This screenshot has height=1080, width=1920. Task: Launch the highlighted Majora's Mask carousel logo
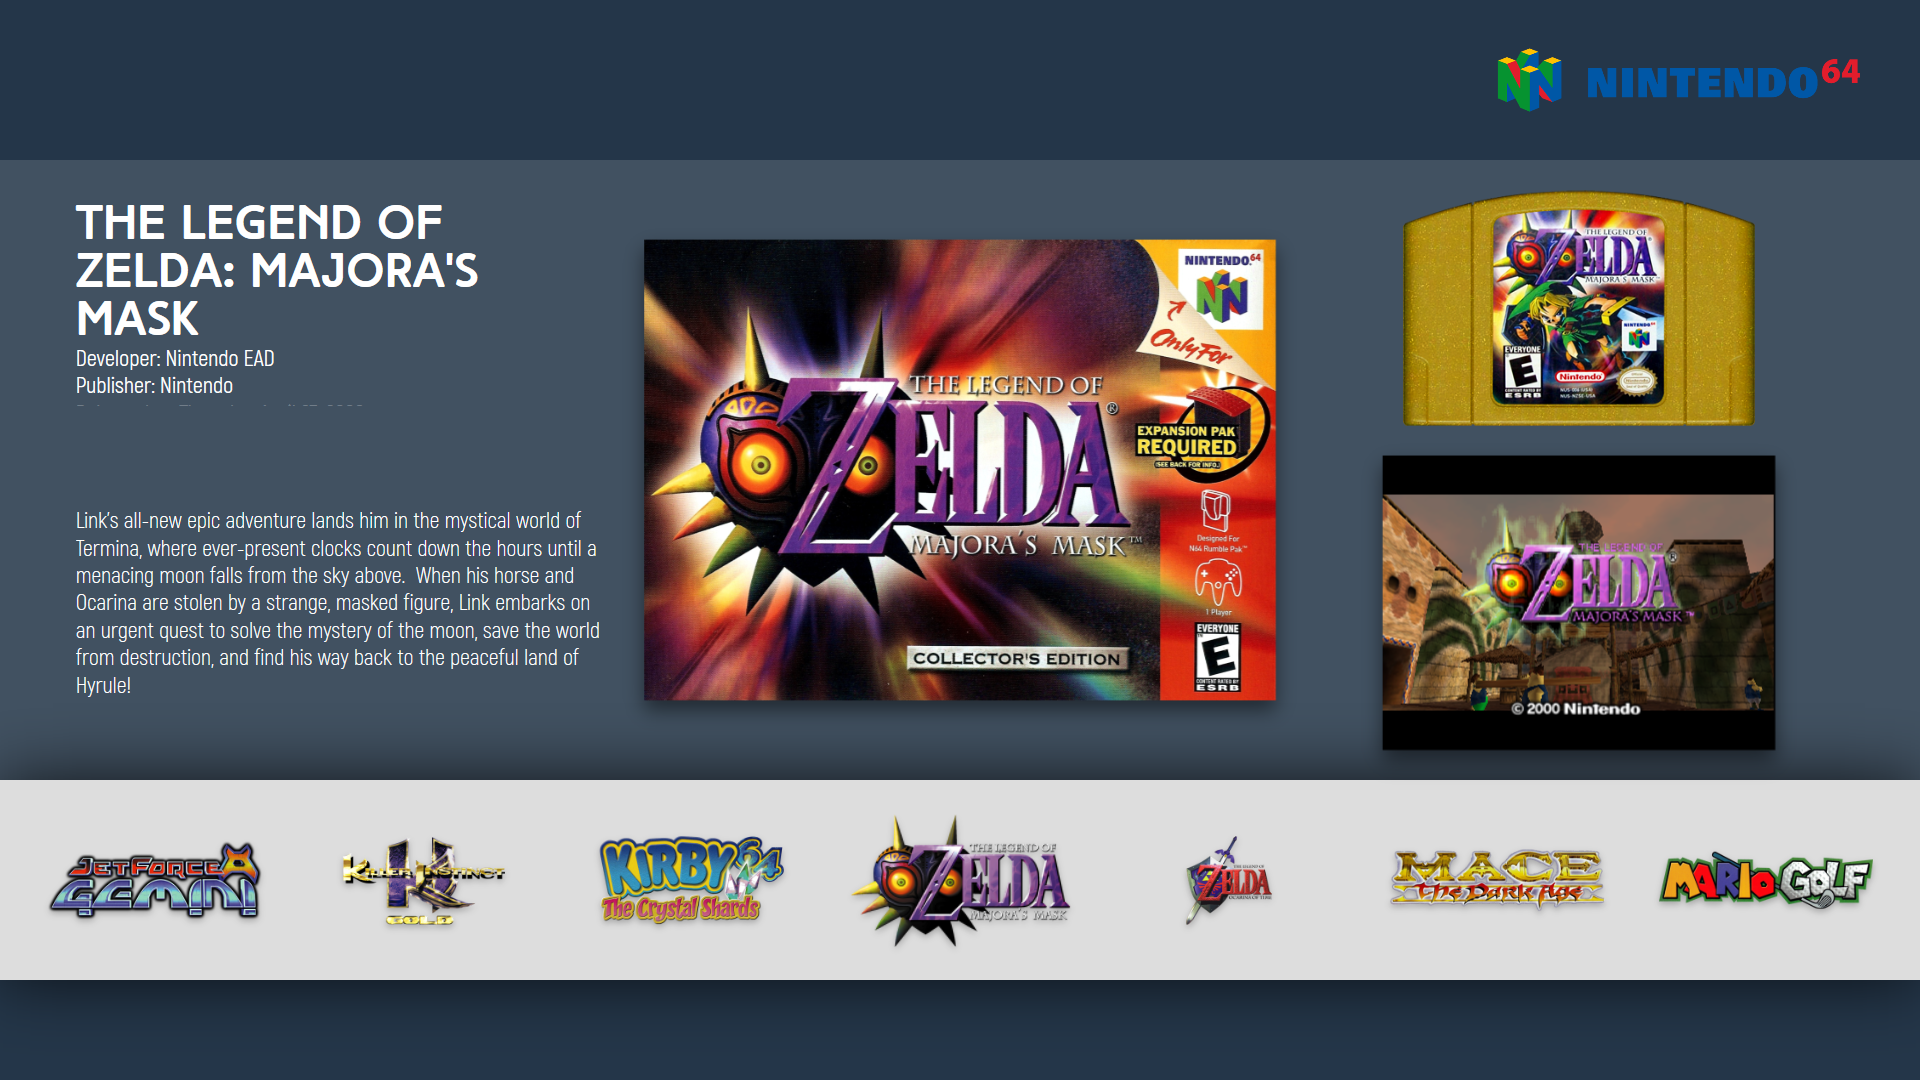pos(960,880)
